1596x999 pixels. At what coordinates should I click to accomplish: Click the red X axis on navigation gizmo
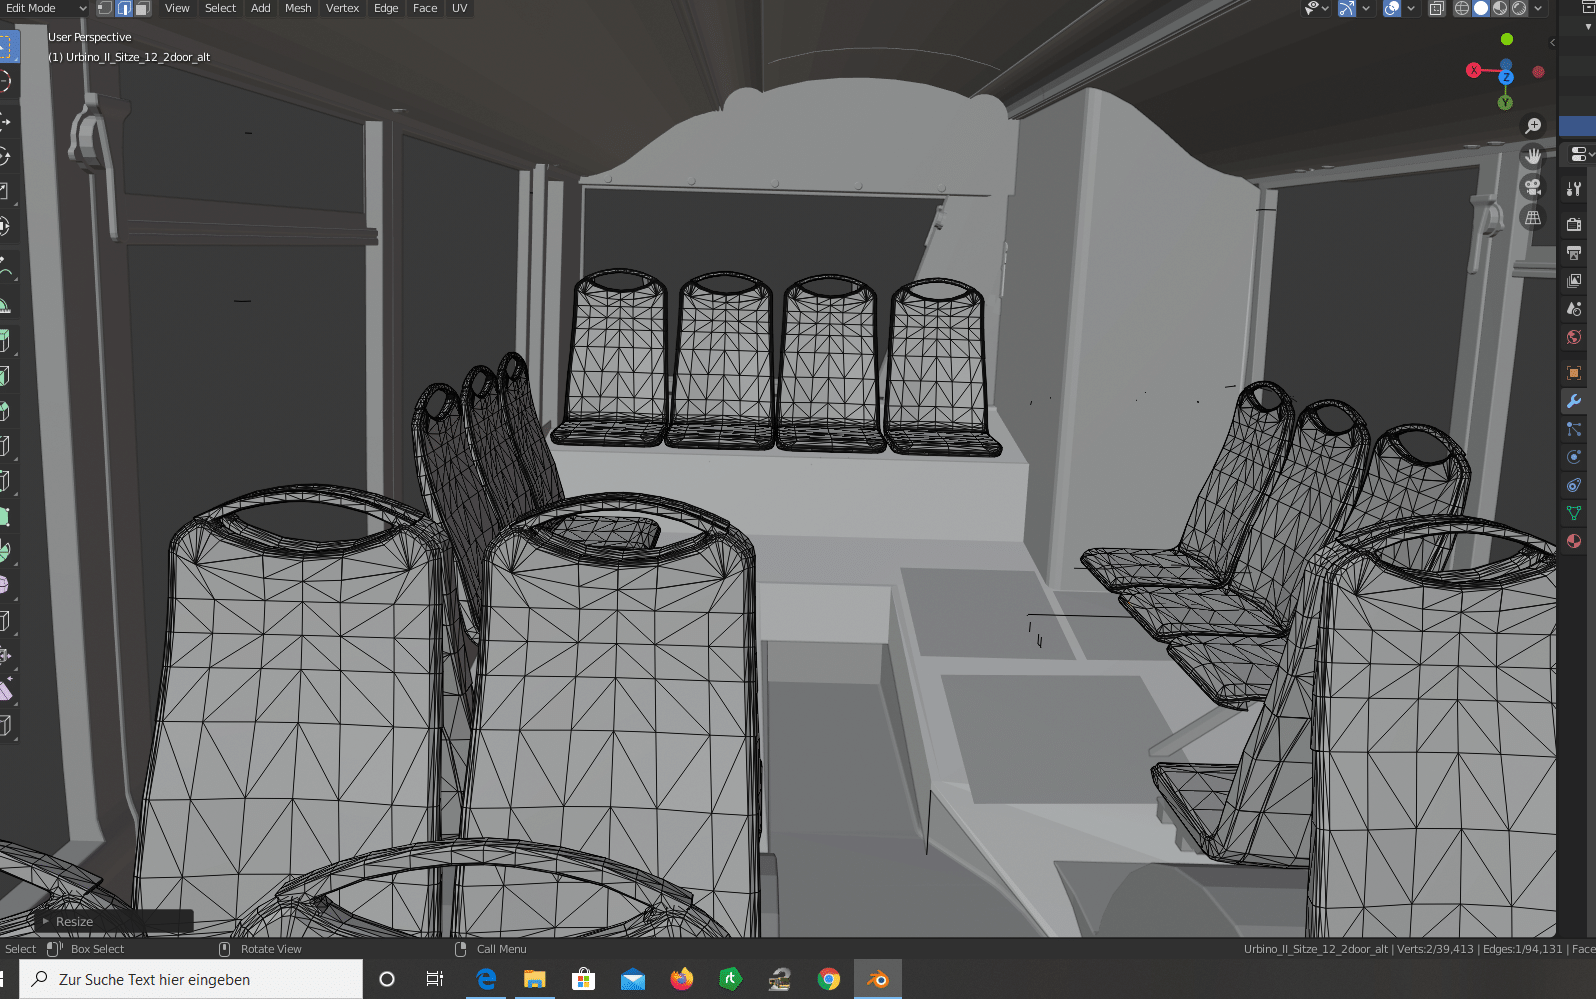(x=1473, y=70)
